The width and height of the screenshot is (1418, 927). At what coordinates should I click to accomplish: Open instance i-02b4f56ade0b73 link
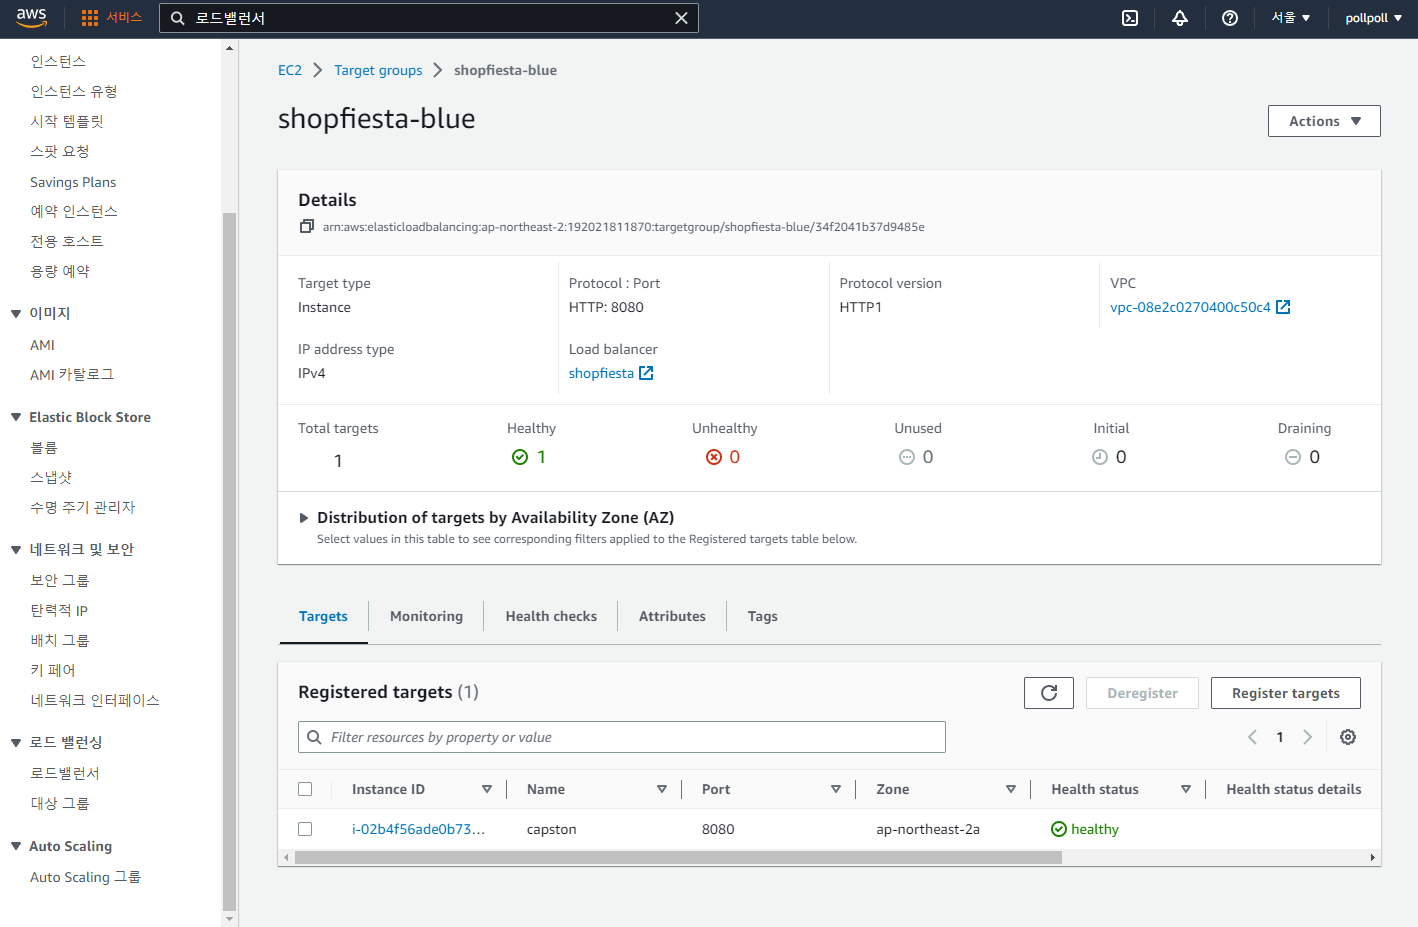[x=418, y=829]
